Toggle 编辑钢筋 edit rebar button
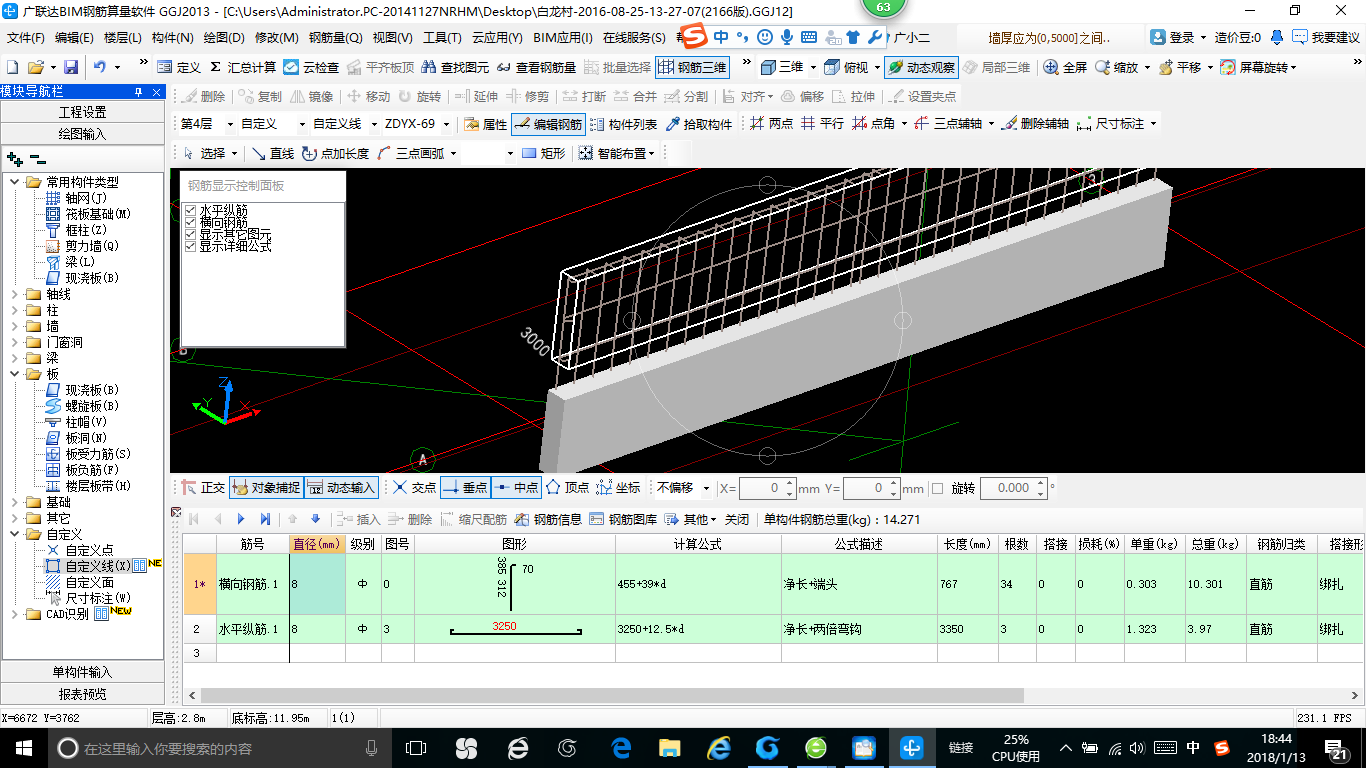 [x=548, y=124]
